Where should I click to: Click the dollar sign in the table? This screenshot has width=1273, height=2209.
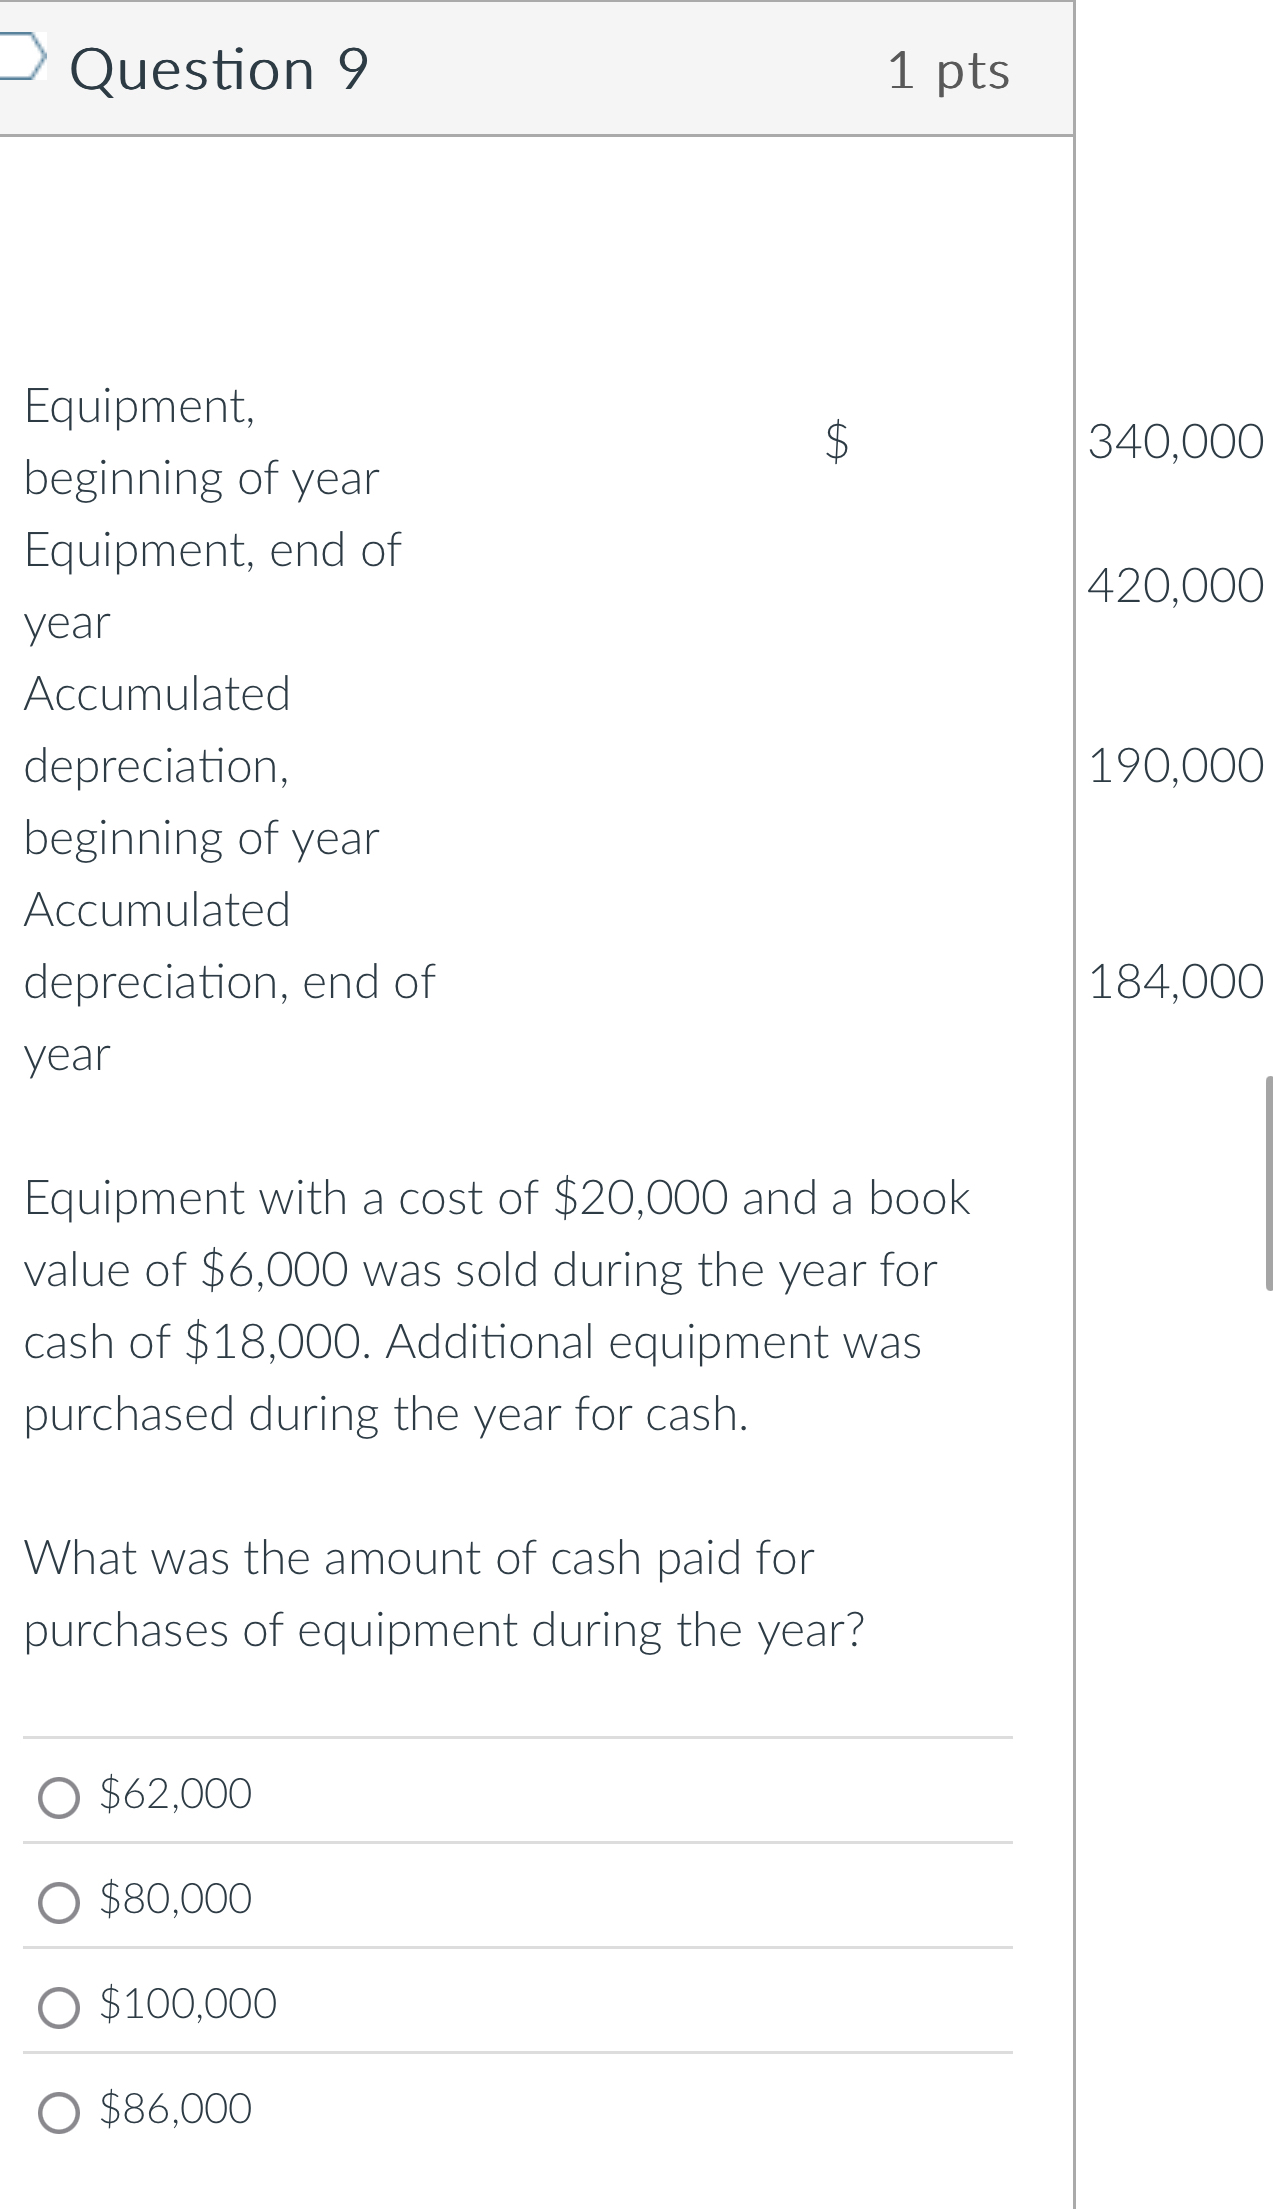point(837,441)
